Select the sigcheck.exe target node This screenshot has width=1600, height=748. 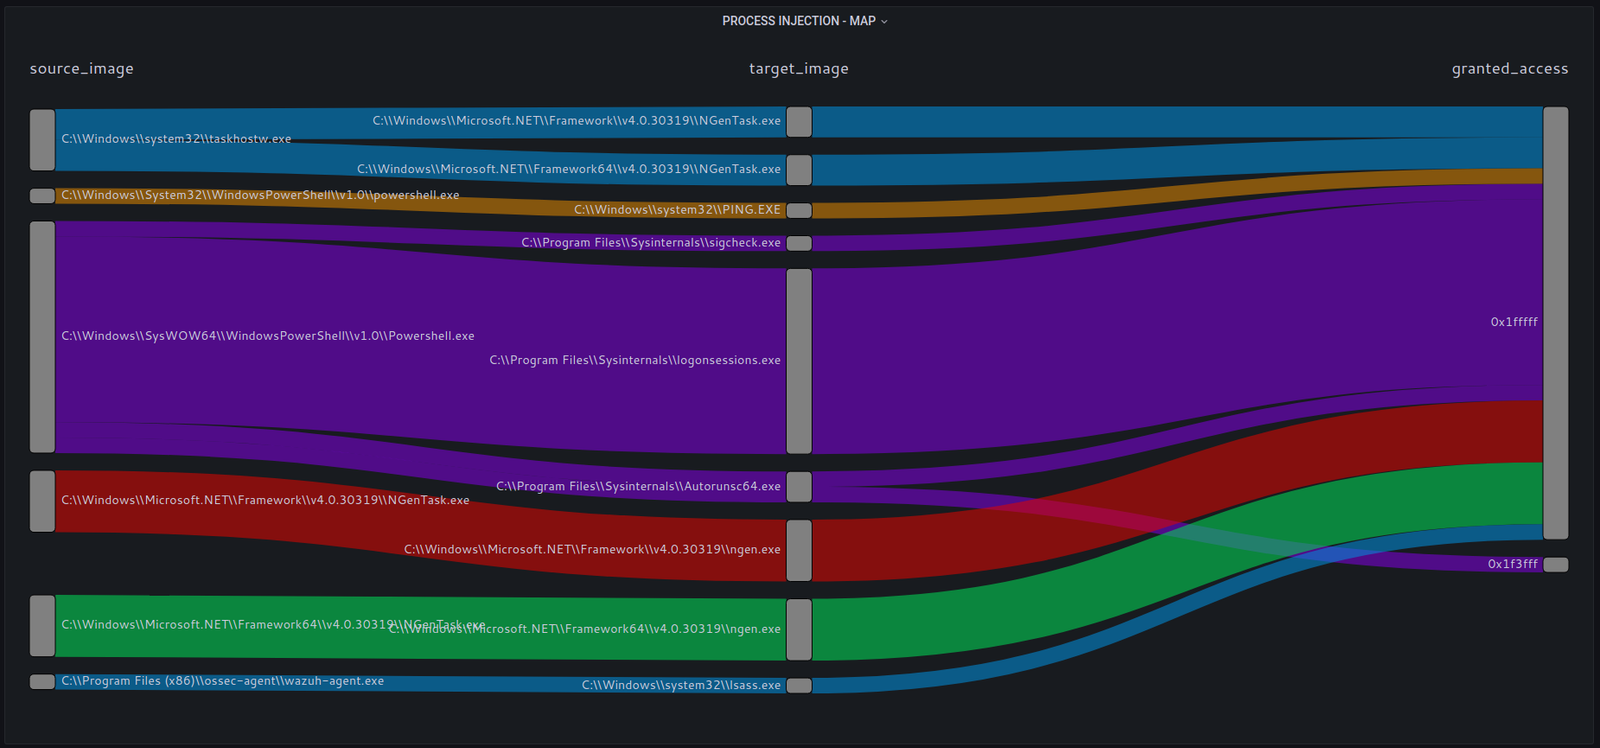pos(799,243)
